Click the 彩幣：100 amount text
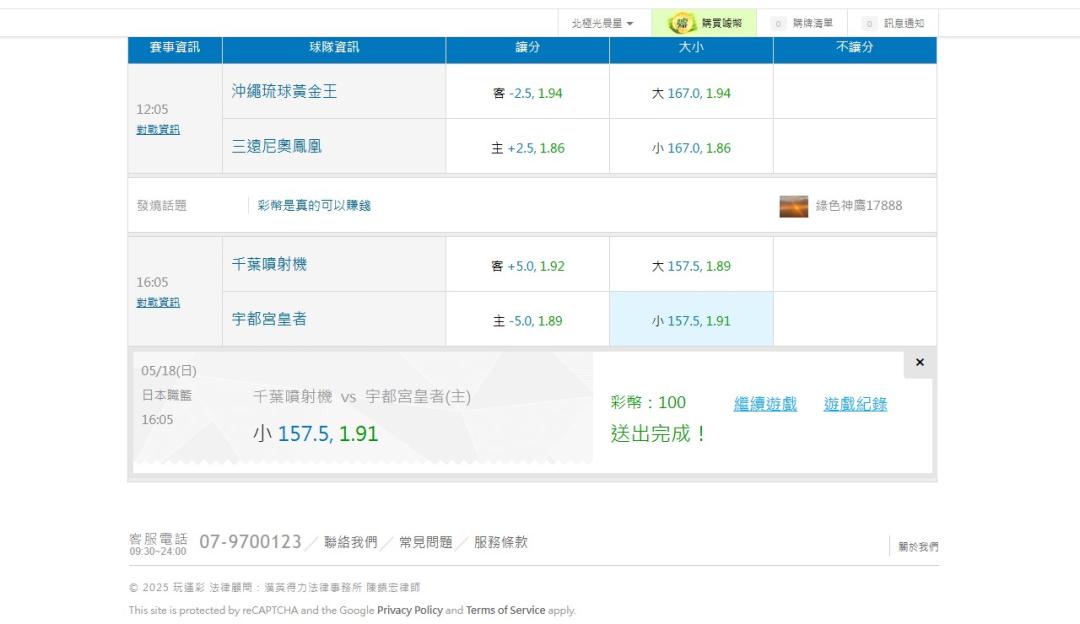The image size is (1080, 624). click(x=648, y=402)
